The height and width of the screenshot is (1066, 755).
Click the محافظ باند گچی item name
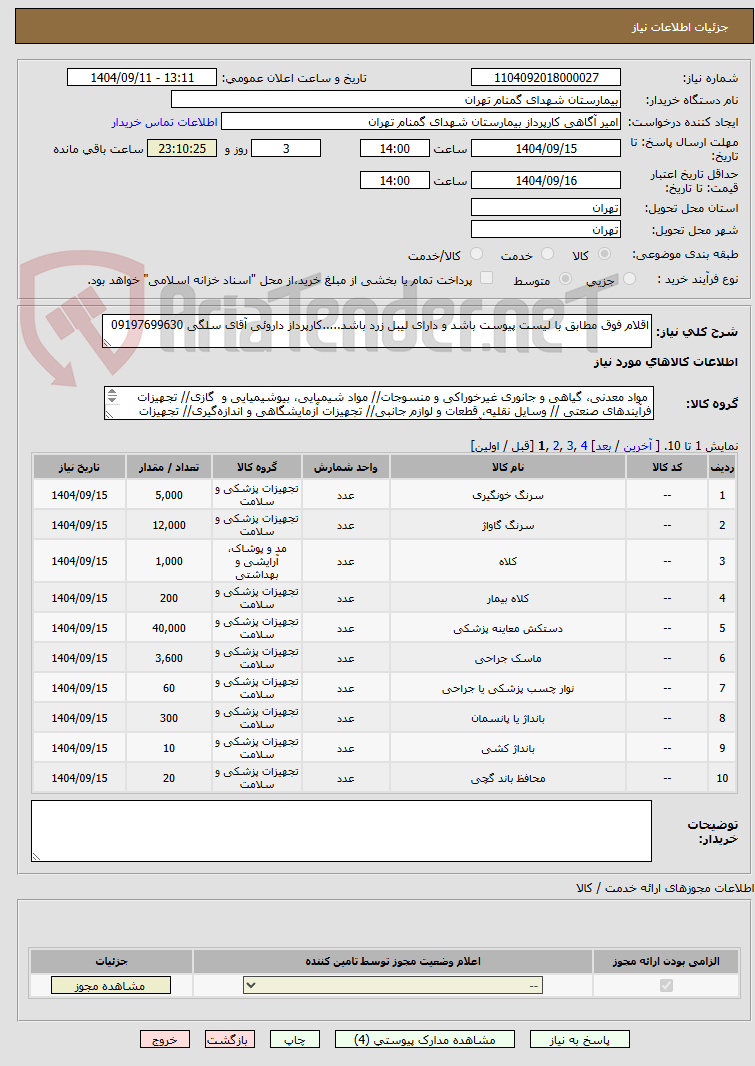coord(508,778)
